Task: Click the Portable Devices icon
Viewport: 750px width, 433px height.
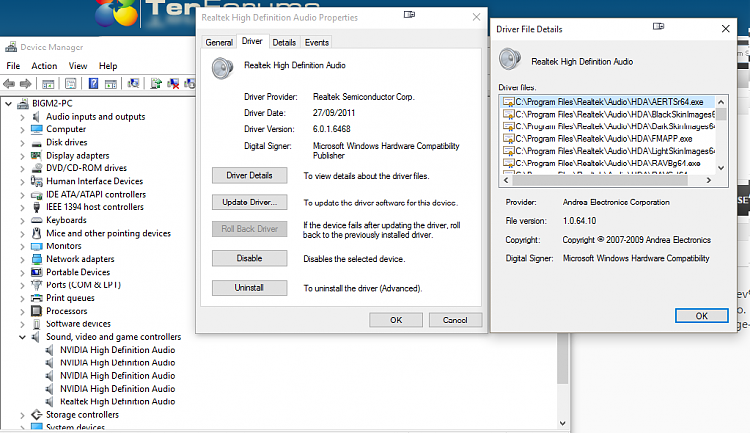Action: coord(36,272)
